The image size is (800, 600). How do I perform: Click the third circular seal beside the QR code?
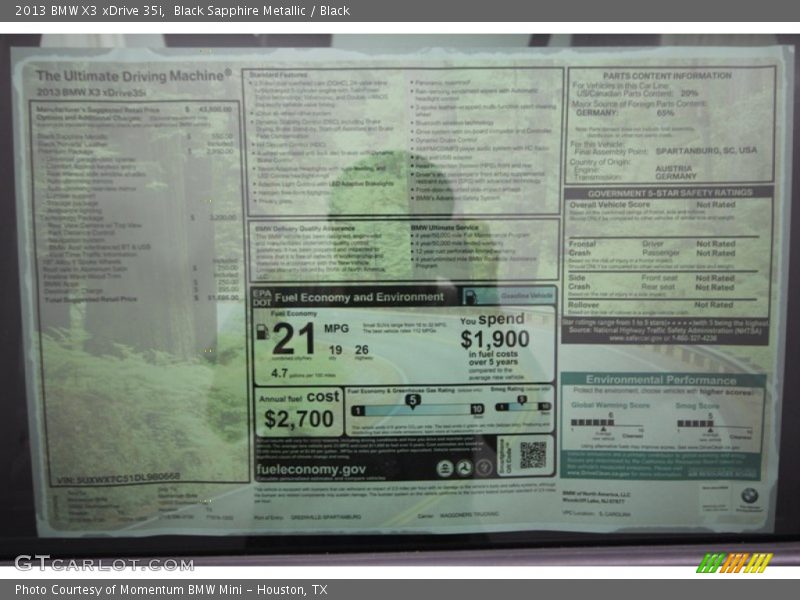click(x=484, y=467)
